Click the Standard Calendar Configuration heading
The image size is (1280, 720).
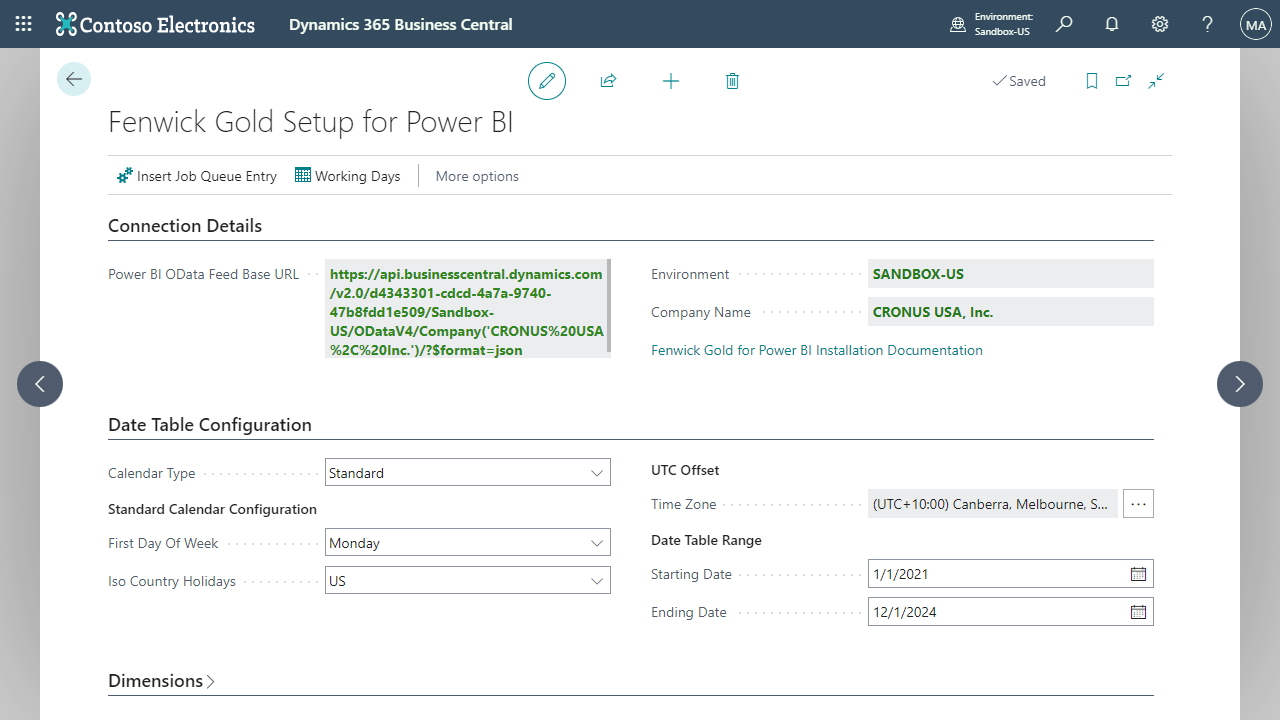click(212, 509)
